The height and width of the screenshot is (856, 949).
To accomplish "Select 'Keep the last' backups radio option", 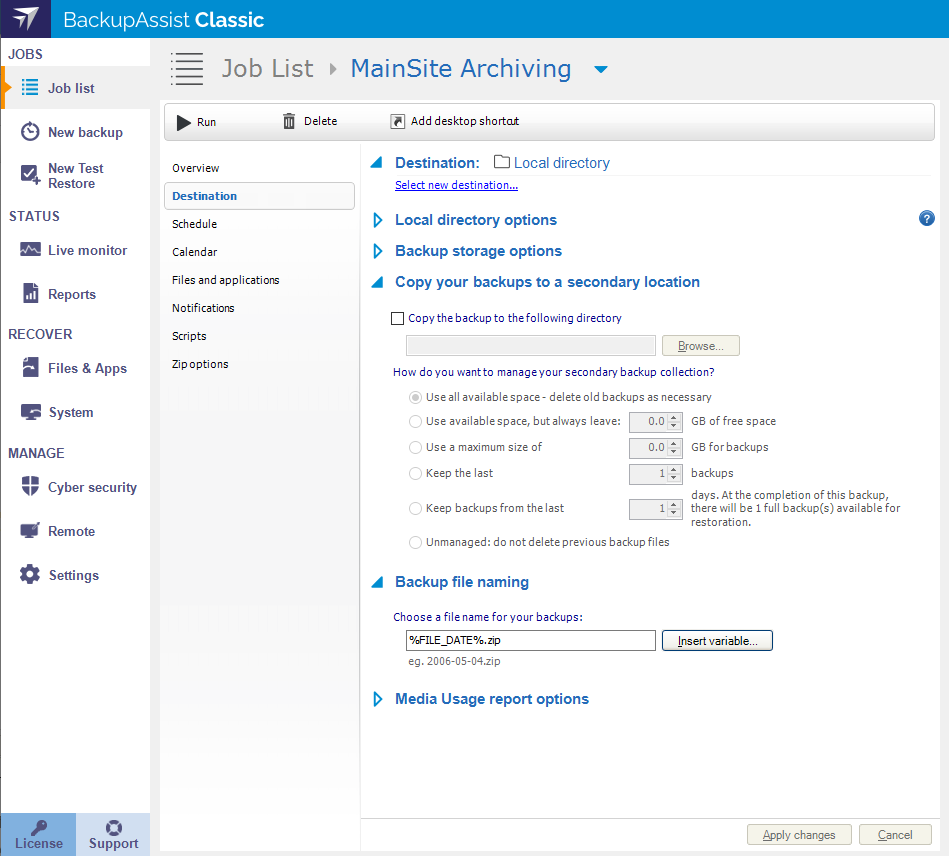I will (415, 474).
